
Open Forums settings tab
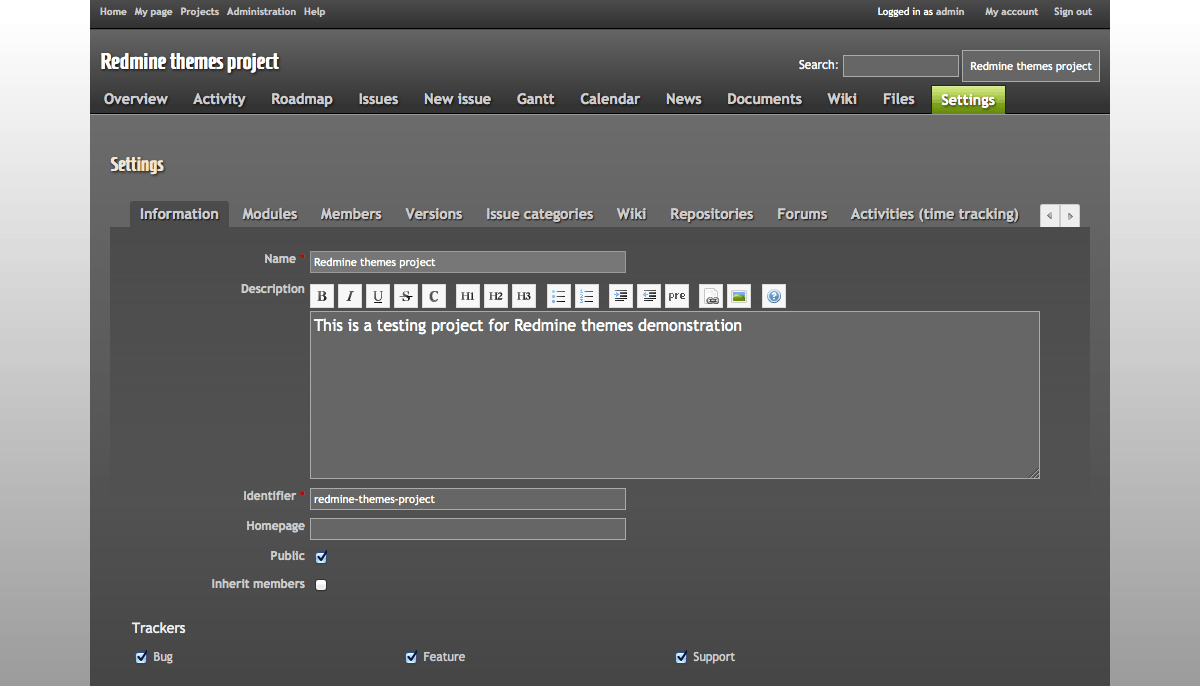[802, 214]
